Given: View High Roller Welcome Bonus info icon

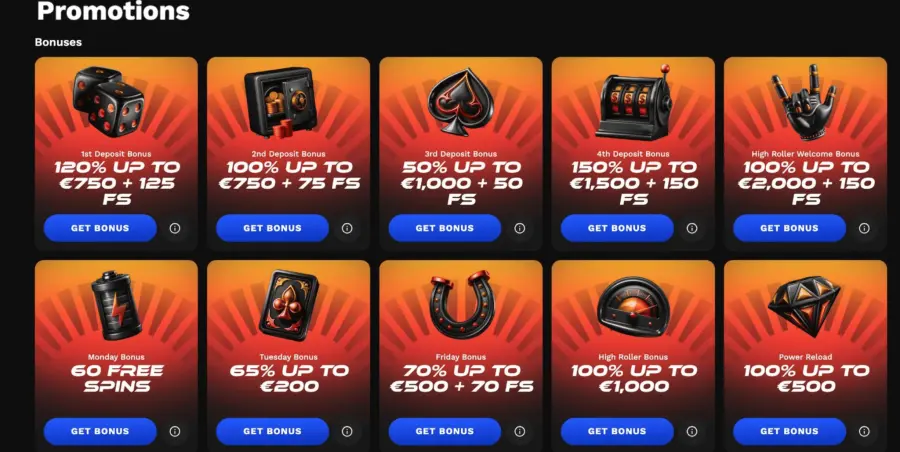Looking at the screenshot, I should pos(864,228).
